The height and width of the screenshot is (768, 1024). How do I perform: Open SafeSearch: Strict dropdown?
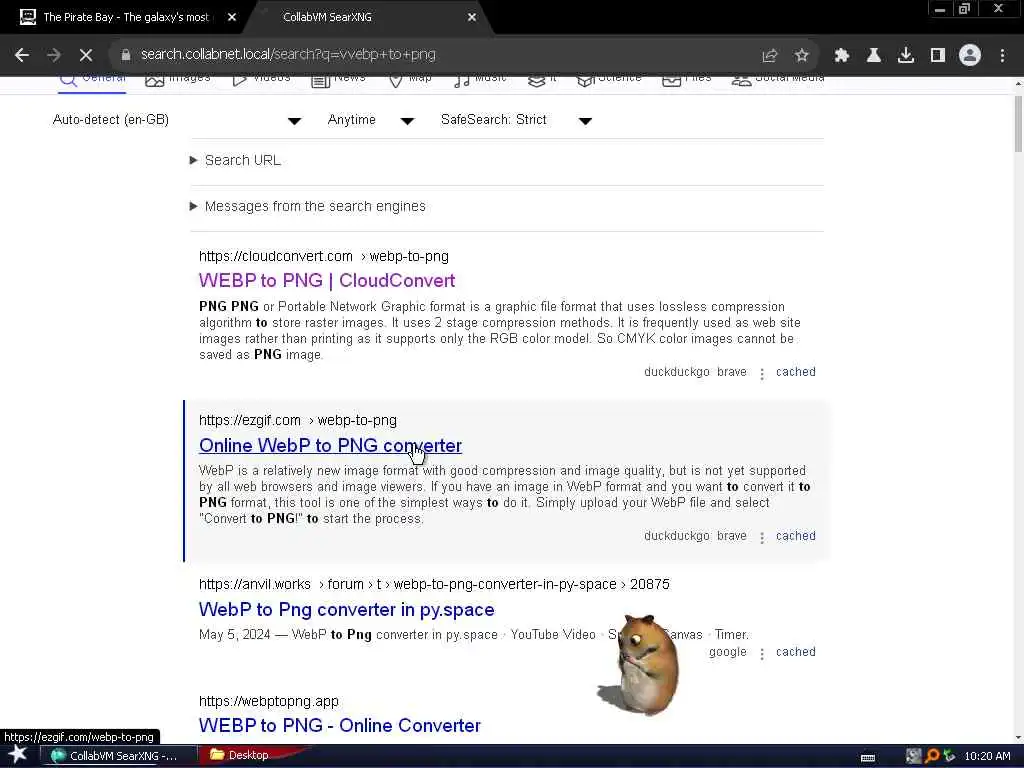coord(516,120)
